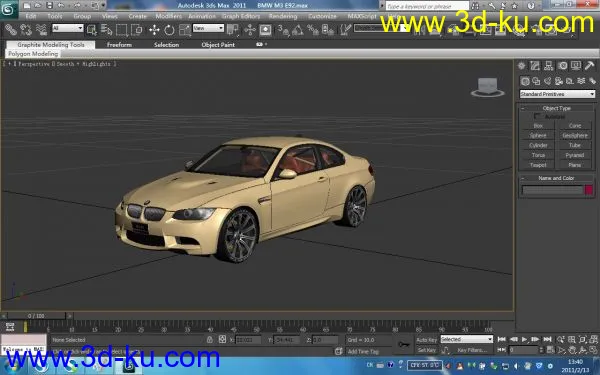
Task: Click the Select and Manipulate icon
Action: (250, 29)
